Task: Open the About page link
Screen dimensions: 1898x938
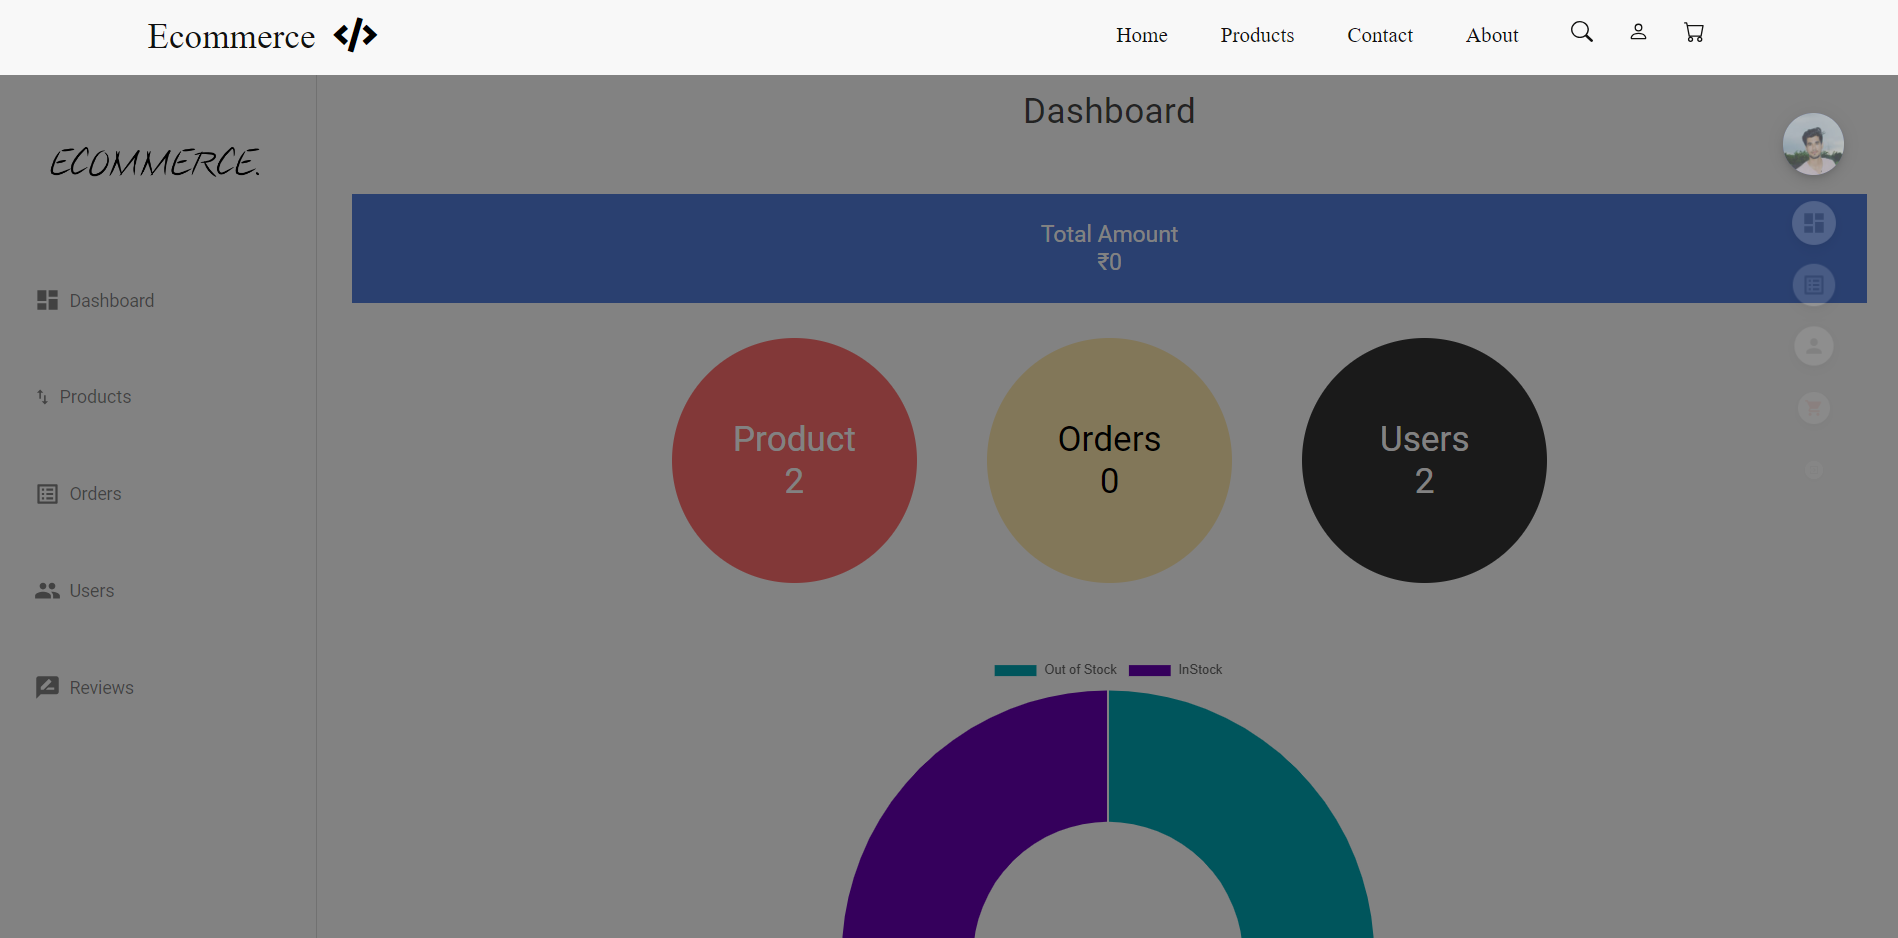Action: [x=1491, y=35]
